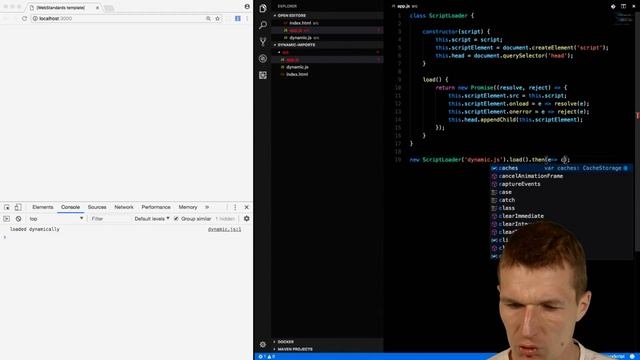The height and width of the screenshot is (360, 640).
Task: Click the editor minimap
Action: click(x=623, y=19)
